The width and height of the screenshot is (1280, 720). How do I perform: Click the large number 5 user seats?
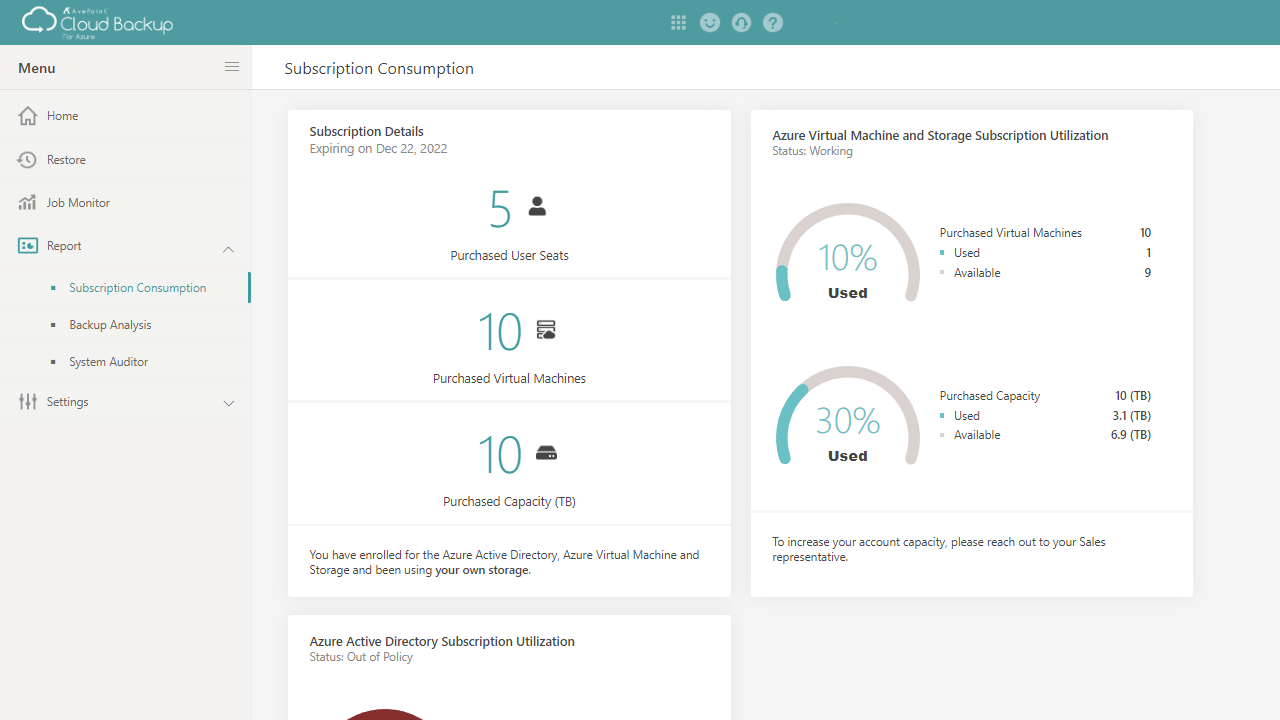[x=500, y=210]
